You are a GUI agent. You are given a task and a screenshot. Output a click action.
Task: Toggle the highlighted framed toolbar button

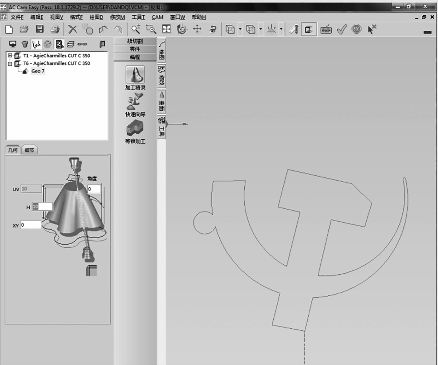[309, 29]
